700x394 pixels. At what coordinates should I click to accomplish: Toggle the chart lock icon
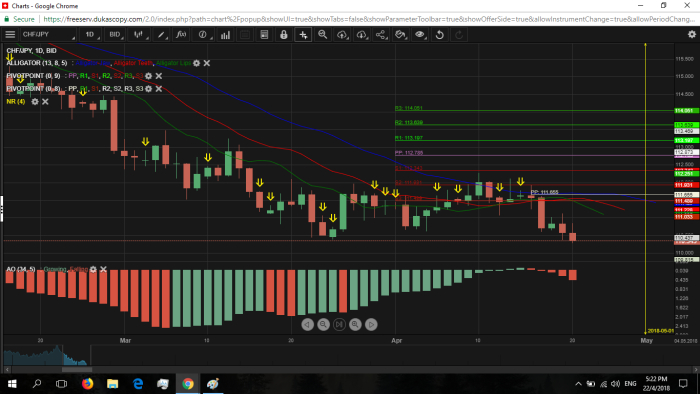pyautogui.click(x=283, y=34)
